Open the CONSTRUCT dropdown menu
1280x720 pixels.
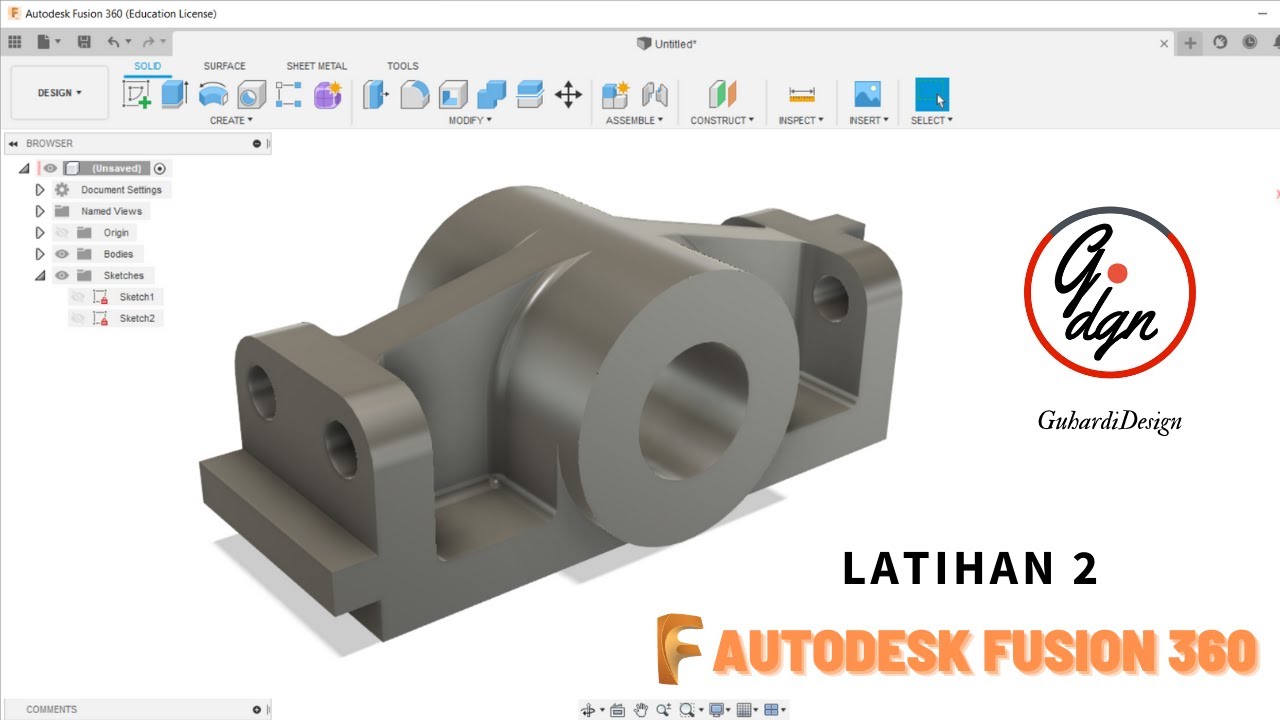pos(722,120)
